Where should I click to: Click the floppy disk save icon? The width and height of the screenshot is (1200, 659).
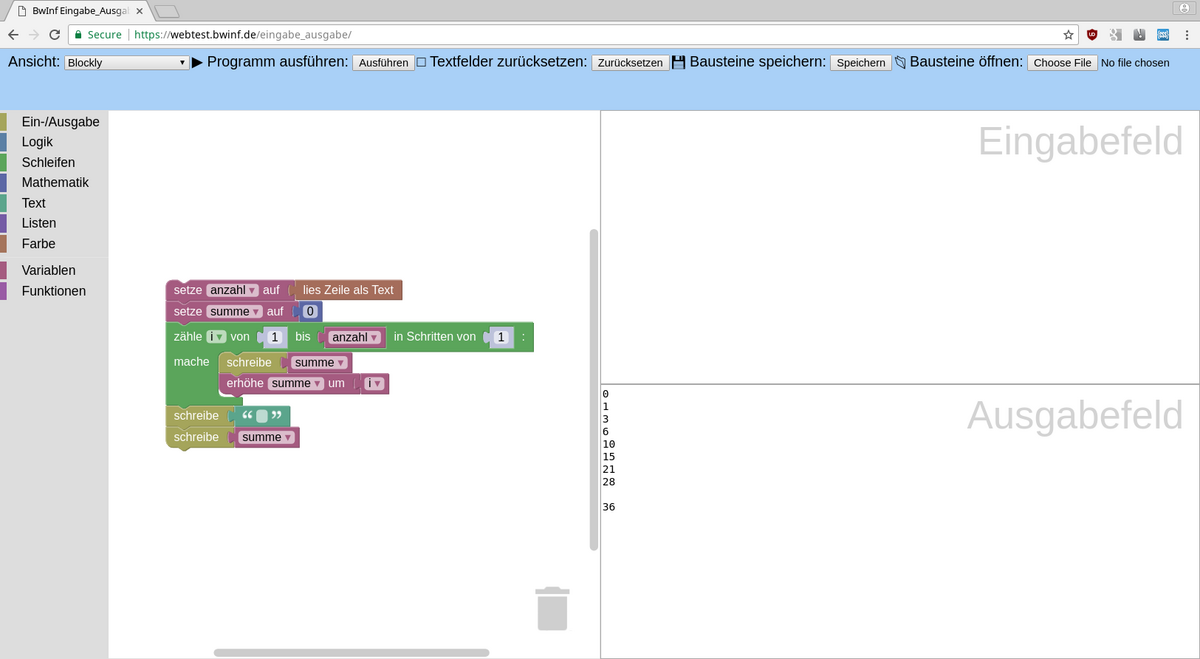pos(679,62)
